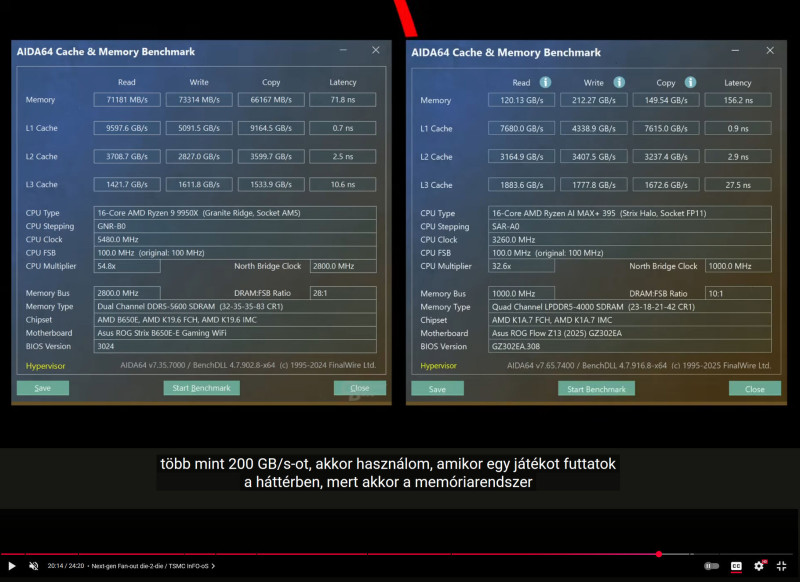Click the CPU Clock field "5480.0 MHz"

235,239
